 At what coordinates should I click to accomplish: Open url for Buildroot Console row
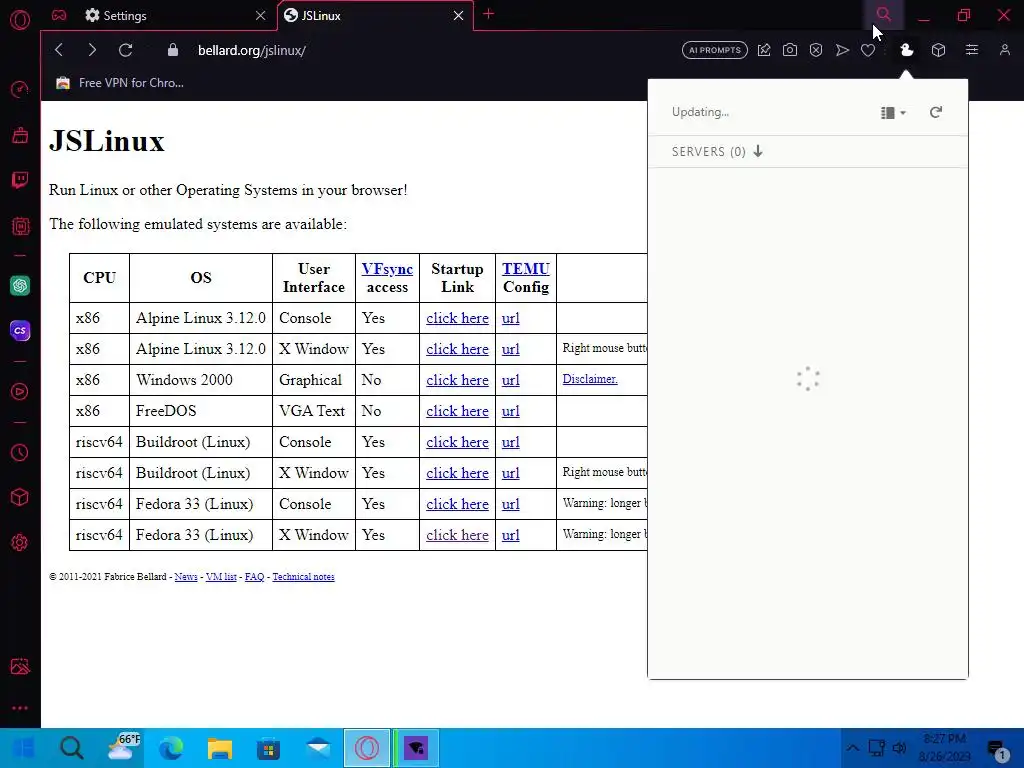point(511,442)
